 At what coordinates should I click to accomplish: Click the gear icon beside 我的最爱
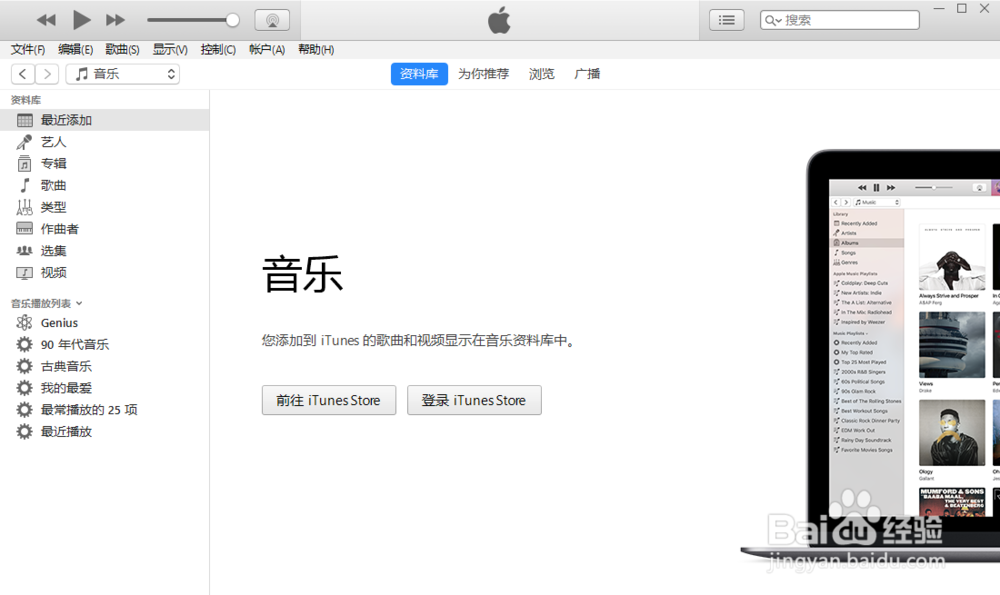pyautogui.click(x=24, y=388)
